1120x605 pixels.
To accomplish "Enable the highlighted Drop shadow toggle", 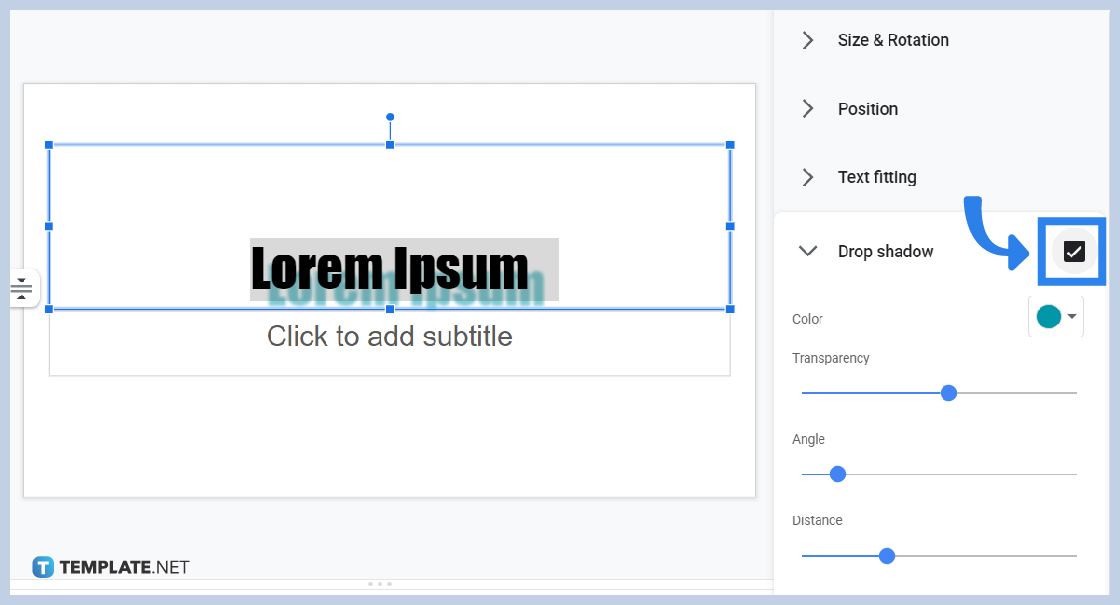I will point(1073,252).
